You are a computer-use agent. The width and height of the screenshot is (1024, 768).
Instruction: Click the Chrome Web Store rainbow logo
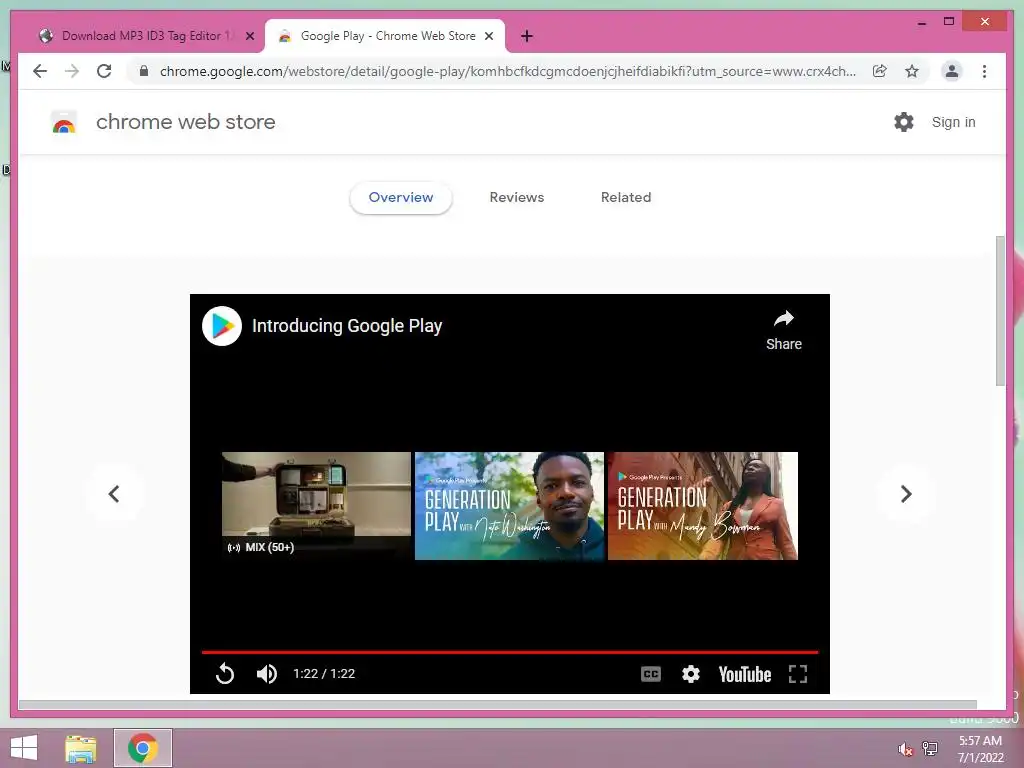(64, 122)
